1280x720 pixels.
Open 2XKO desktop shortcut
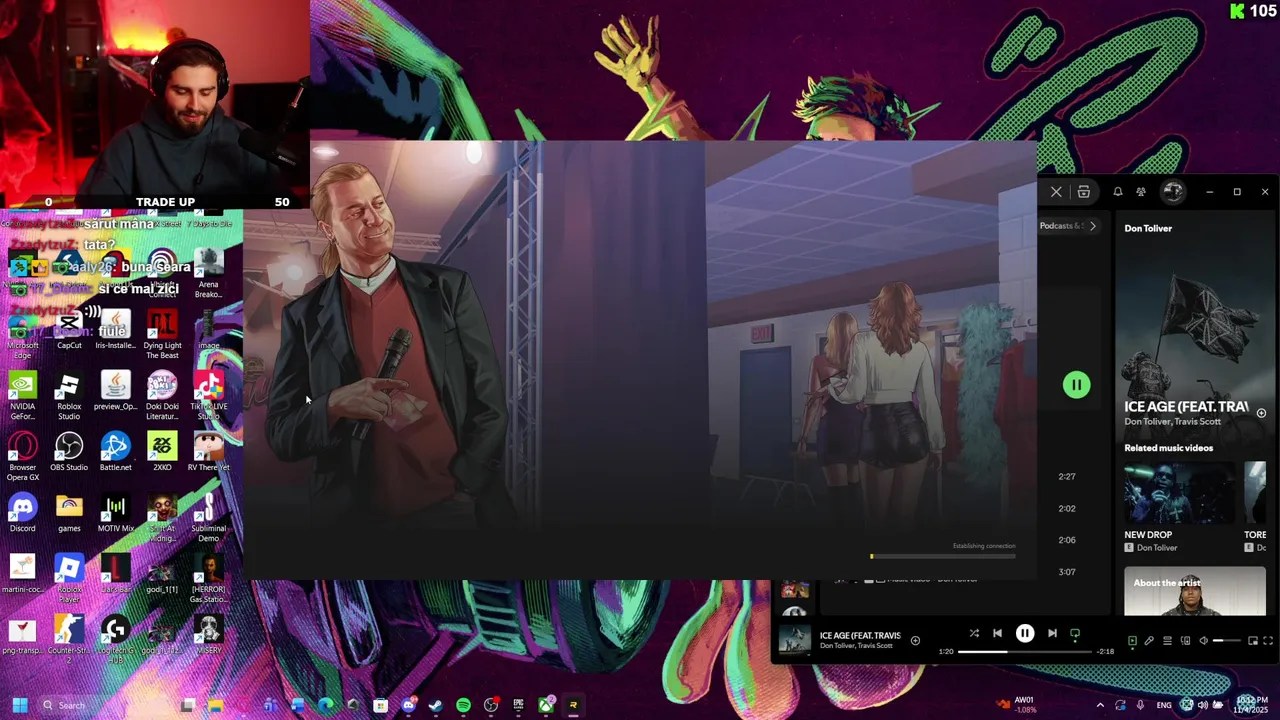pos(162,452)
